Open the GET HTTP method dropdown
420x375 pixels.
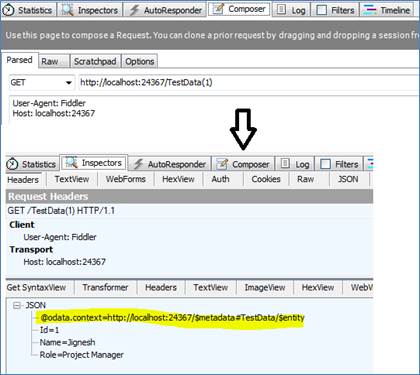[41, 82]
